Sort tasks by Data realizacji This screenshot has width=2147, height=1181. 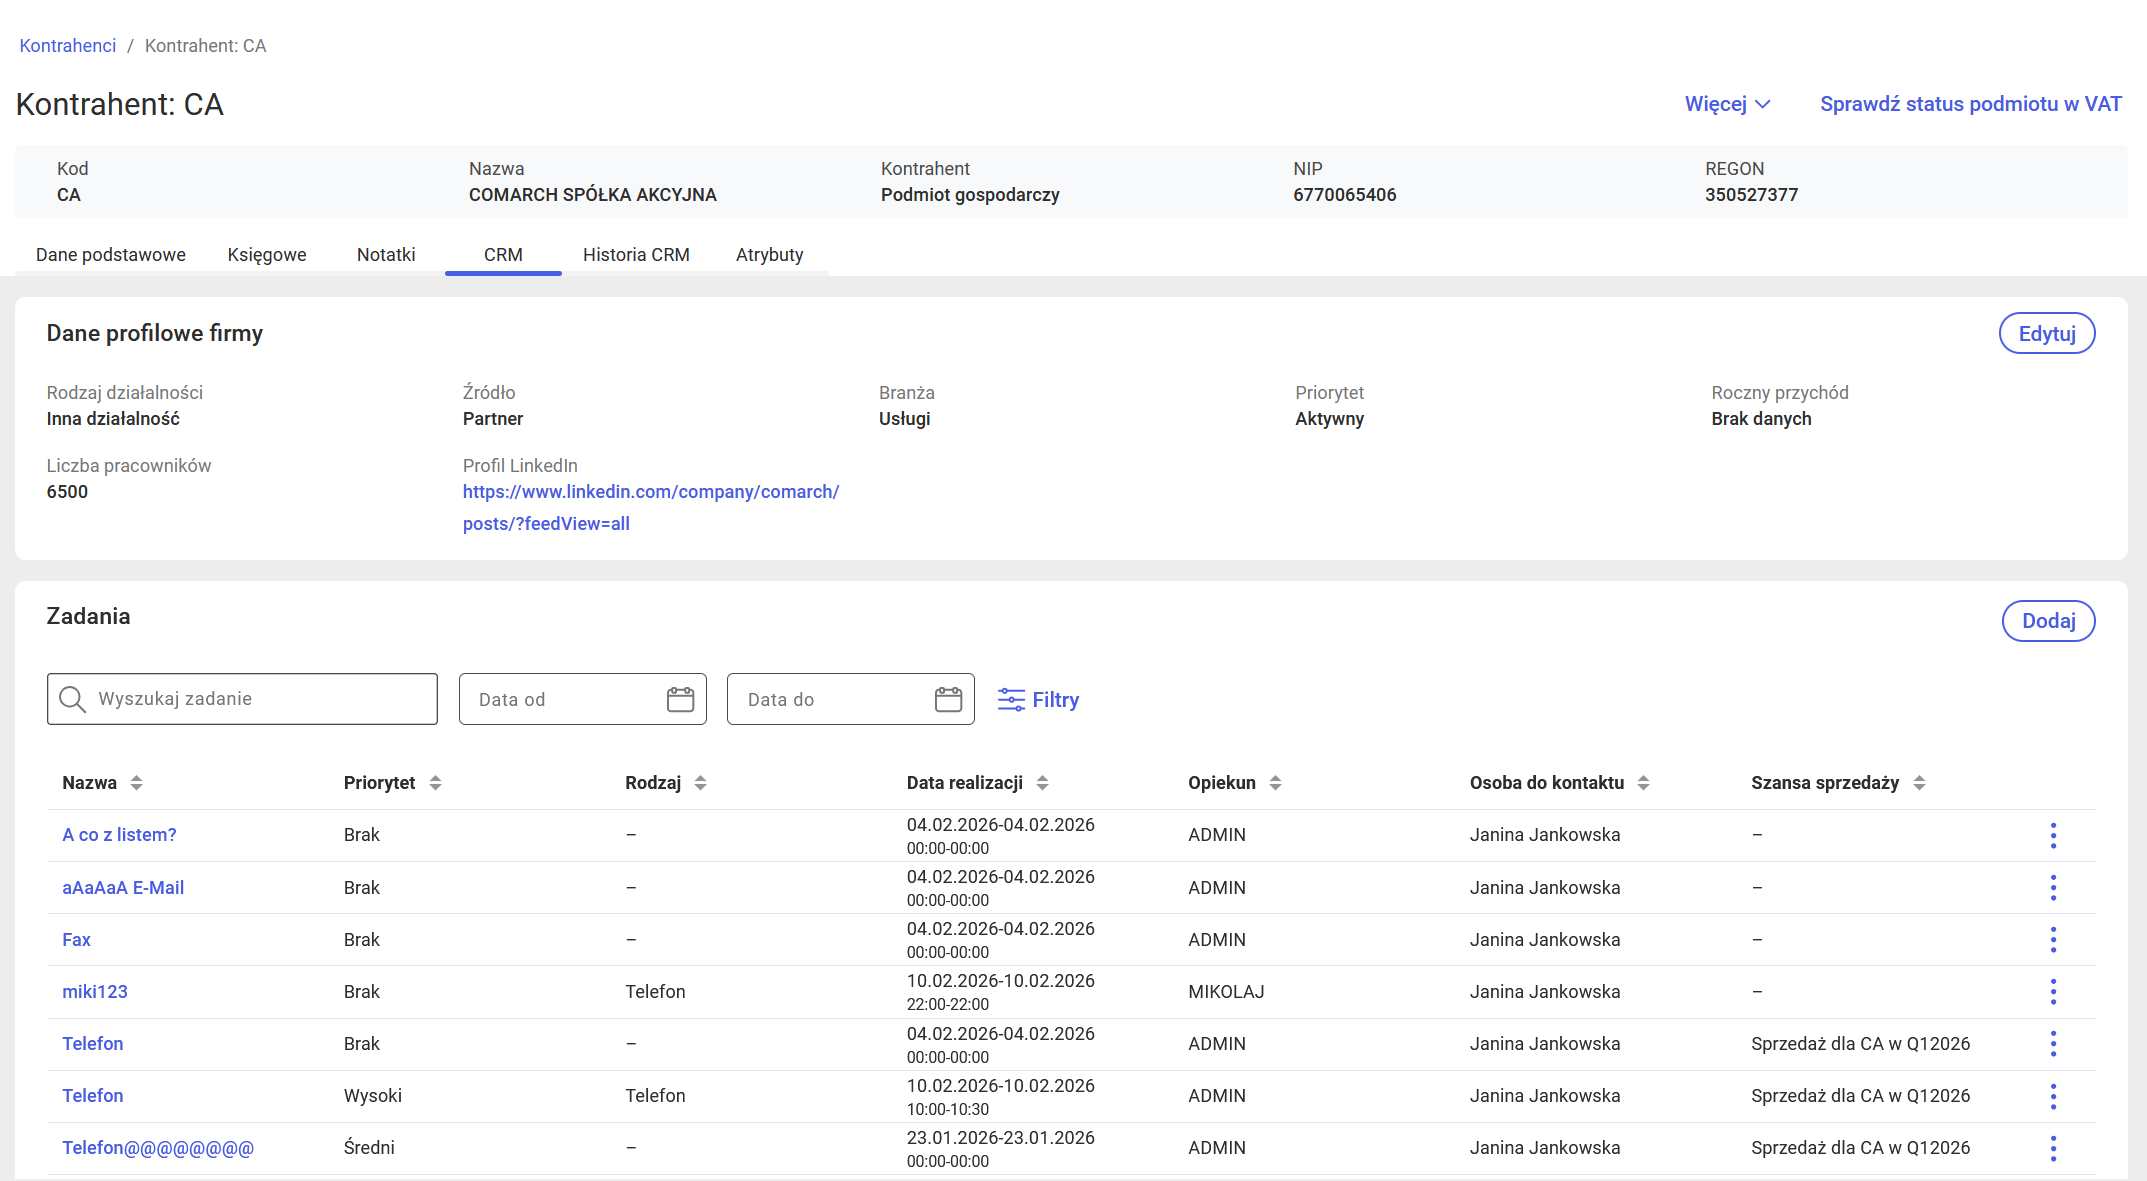tap(1044, 783)
